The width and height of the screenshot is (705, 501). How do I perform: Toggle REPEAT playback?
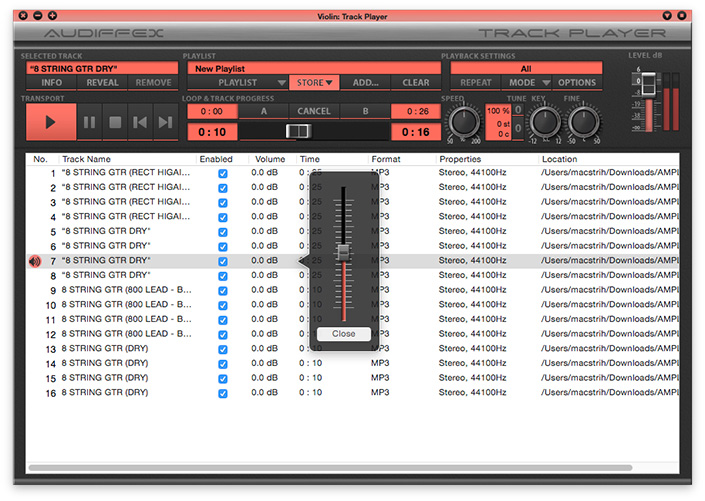point(476,83)
